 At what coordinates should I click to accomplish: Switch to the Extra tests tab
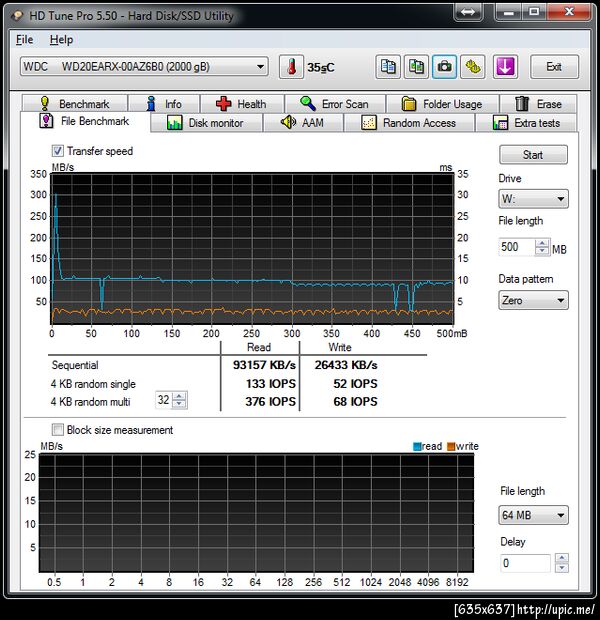(x=526, y=123)
